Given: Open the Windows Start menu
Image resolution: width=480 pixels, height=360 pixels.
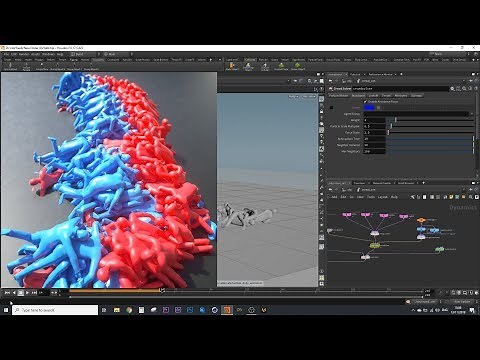Looking at the screenshot, I should (x=6, y=310).
